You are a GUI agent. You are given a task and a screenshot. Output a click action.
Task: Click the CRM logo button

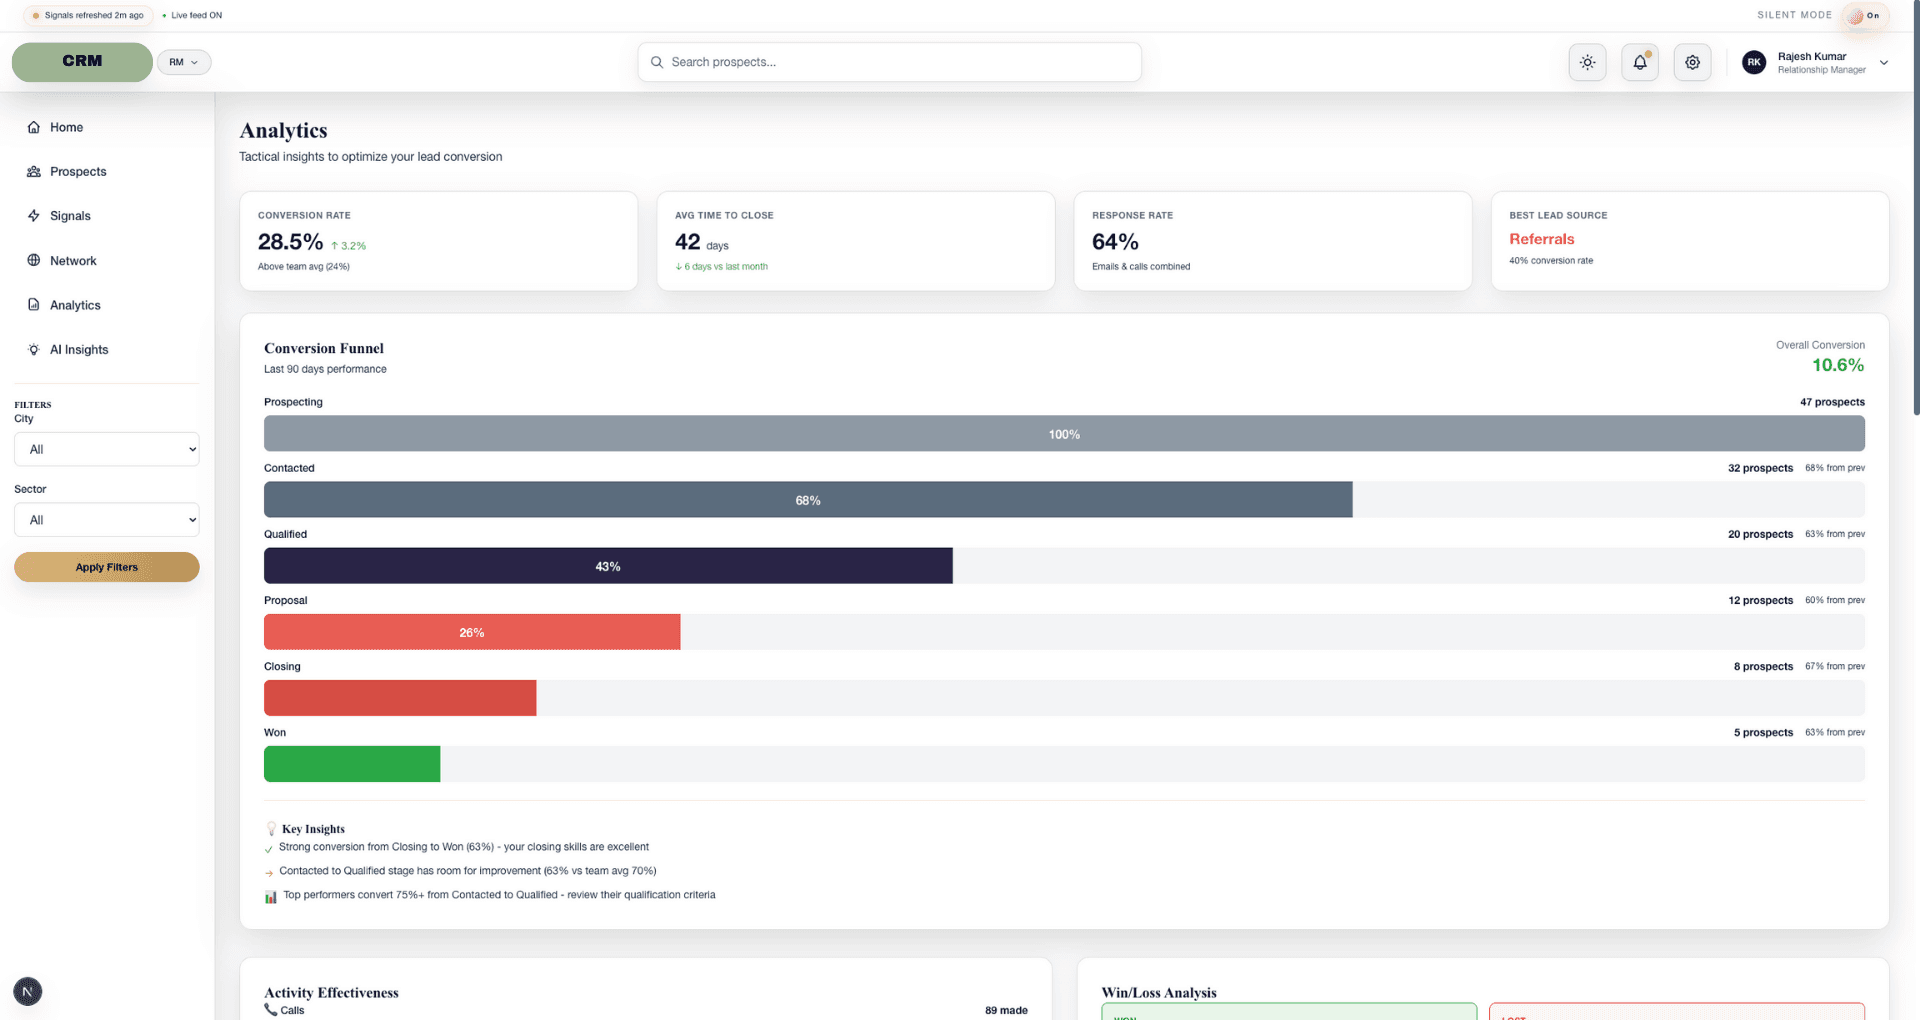tap(82, 61)
